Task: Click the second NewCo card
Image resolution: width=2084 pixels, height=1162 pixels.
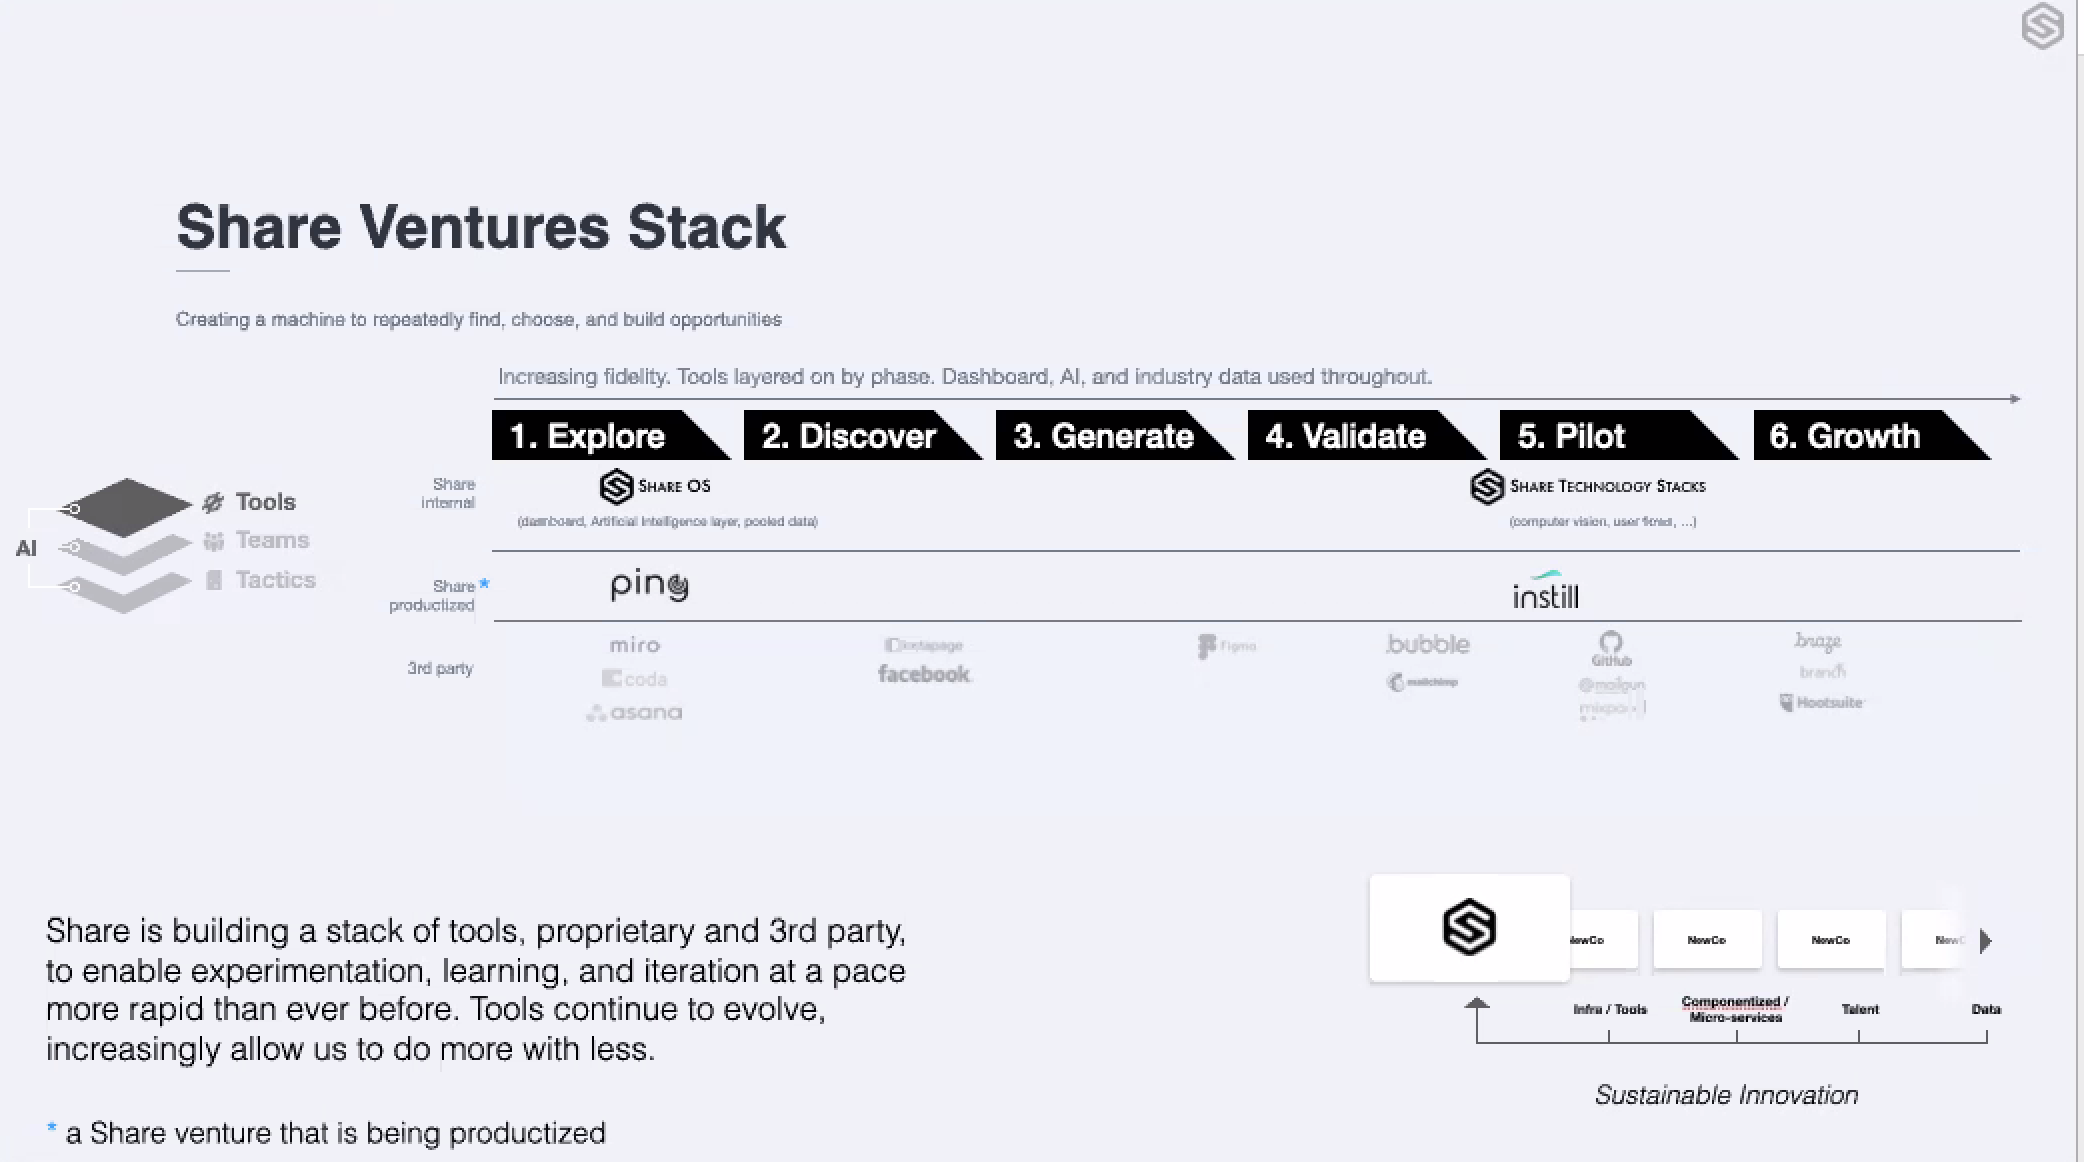Action: coord(1707,940)
